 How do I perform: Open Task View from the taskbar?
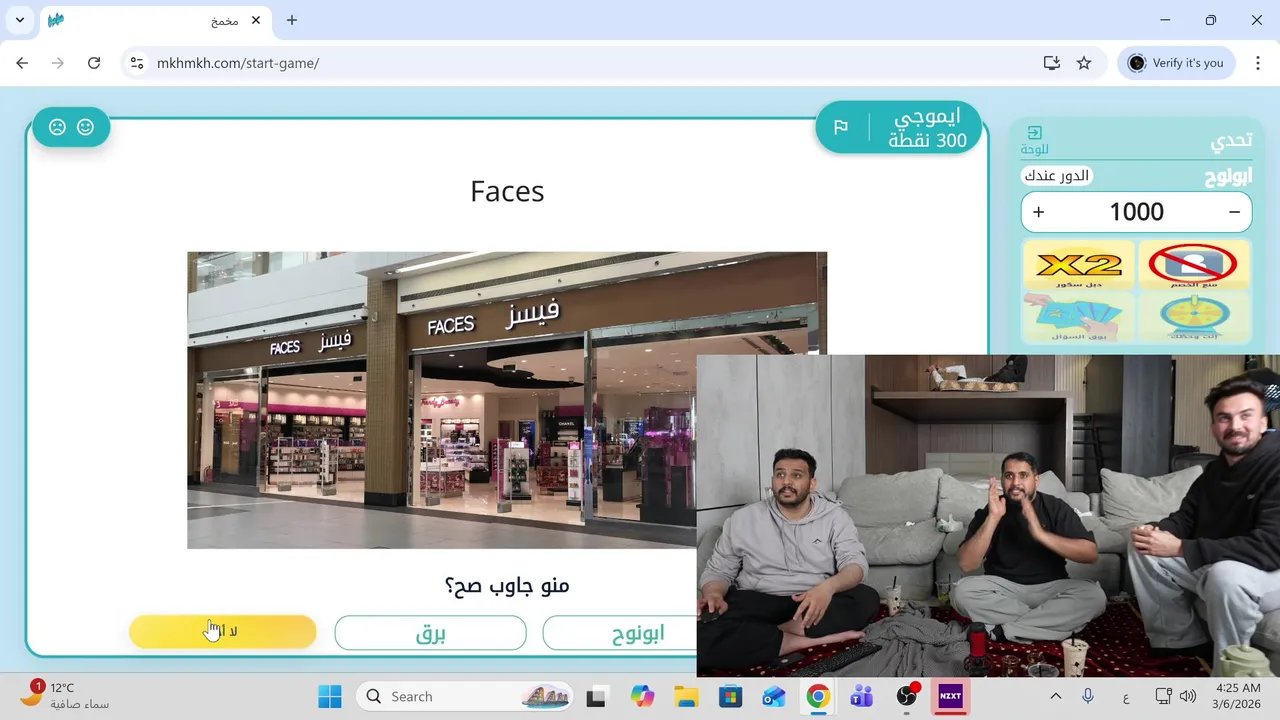pos(597,697)
